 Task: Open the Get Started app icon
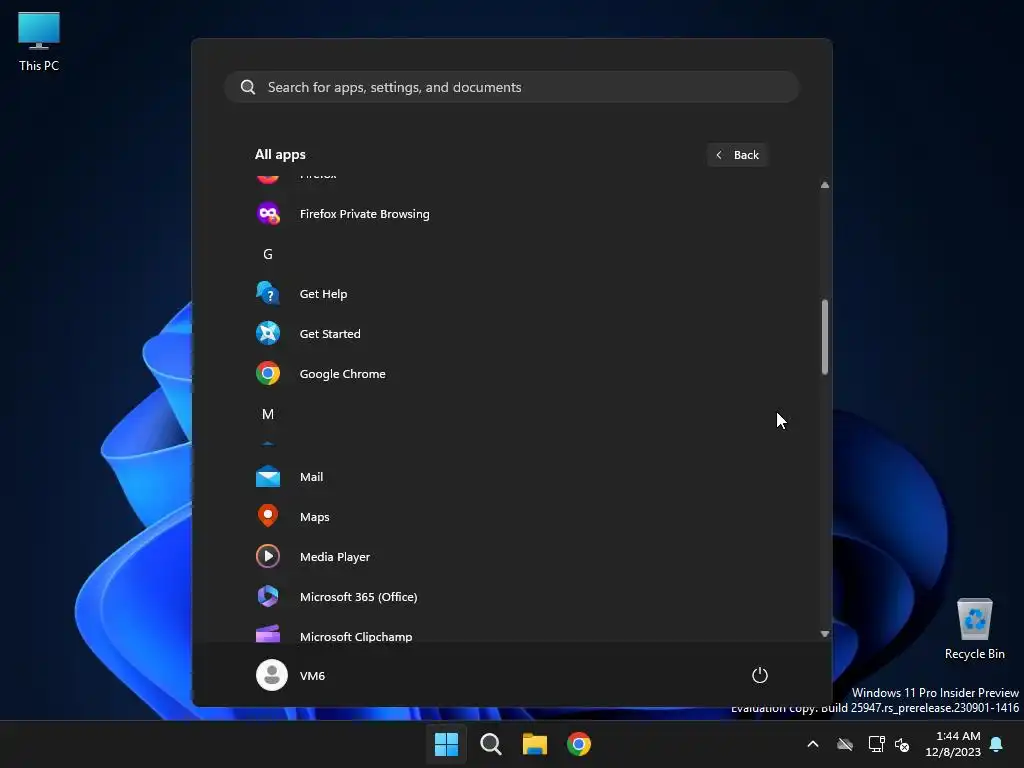pyautogui.click(x=268, y=333)
